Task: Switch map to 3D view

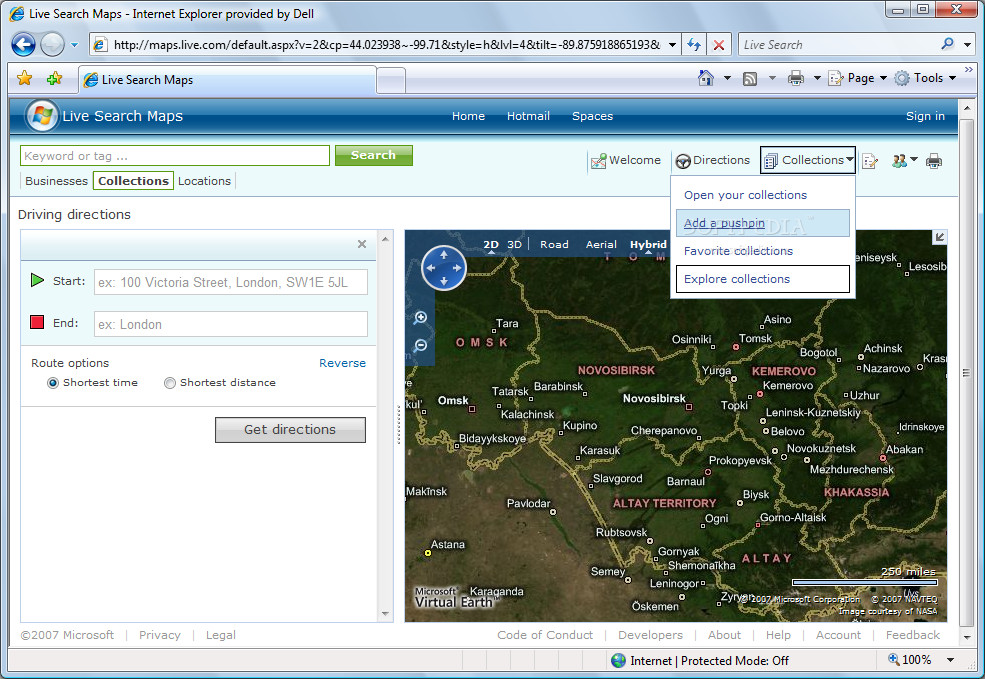Action: pos(514,244)
